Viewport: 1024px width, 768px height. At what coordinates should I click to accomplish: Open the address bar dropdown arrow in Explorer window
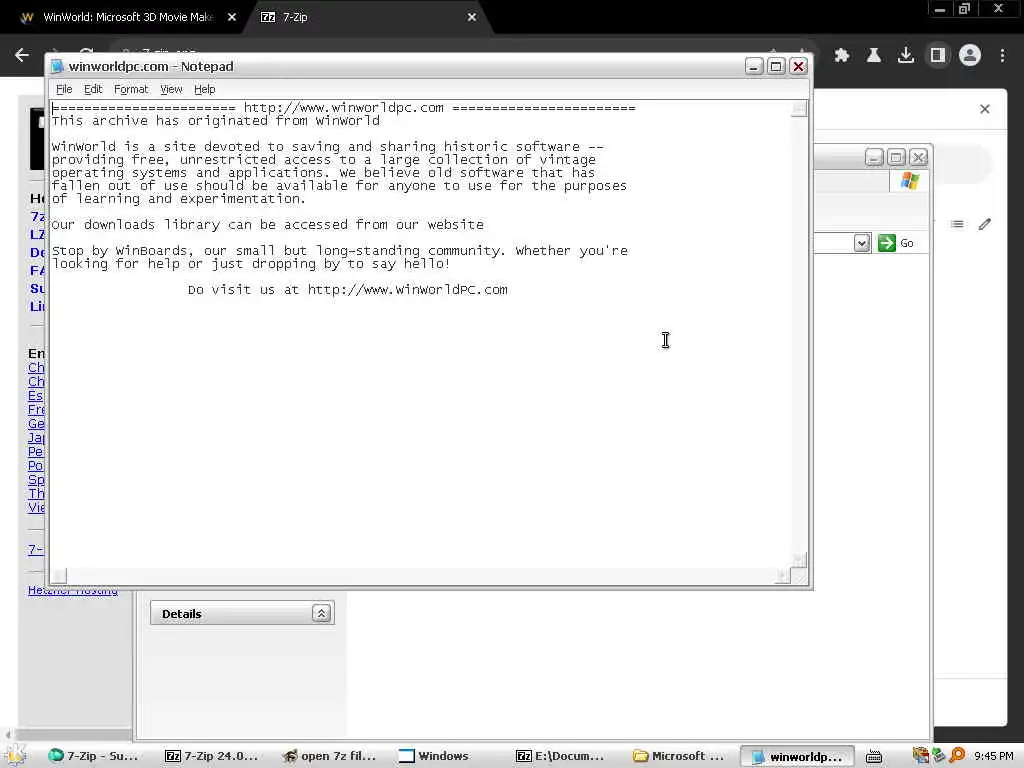click(862, 244)
